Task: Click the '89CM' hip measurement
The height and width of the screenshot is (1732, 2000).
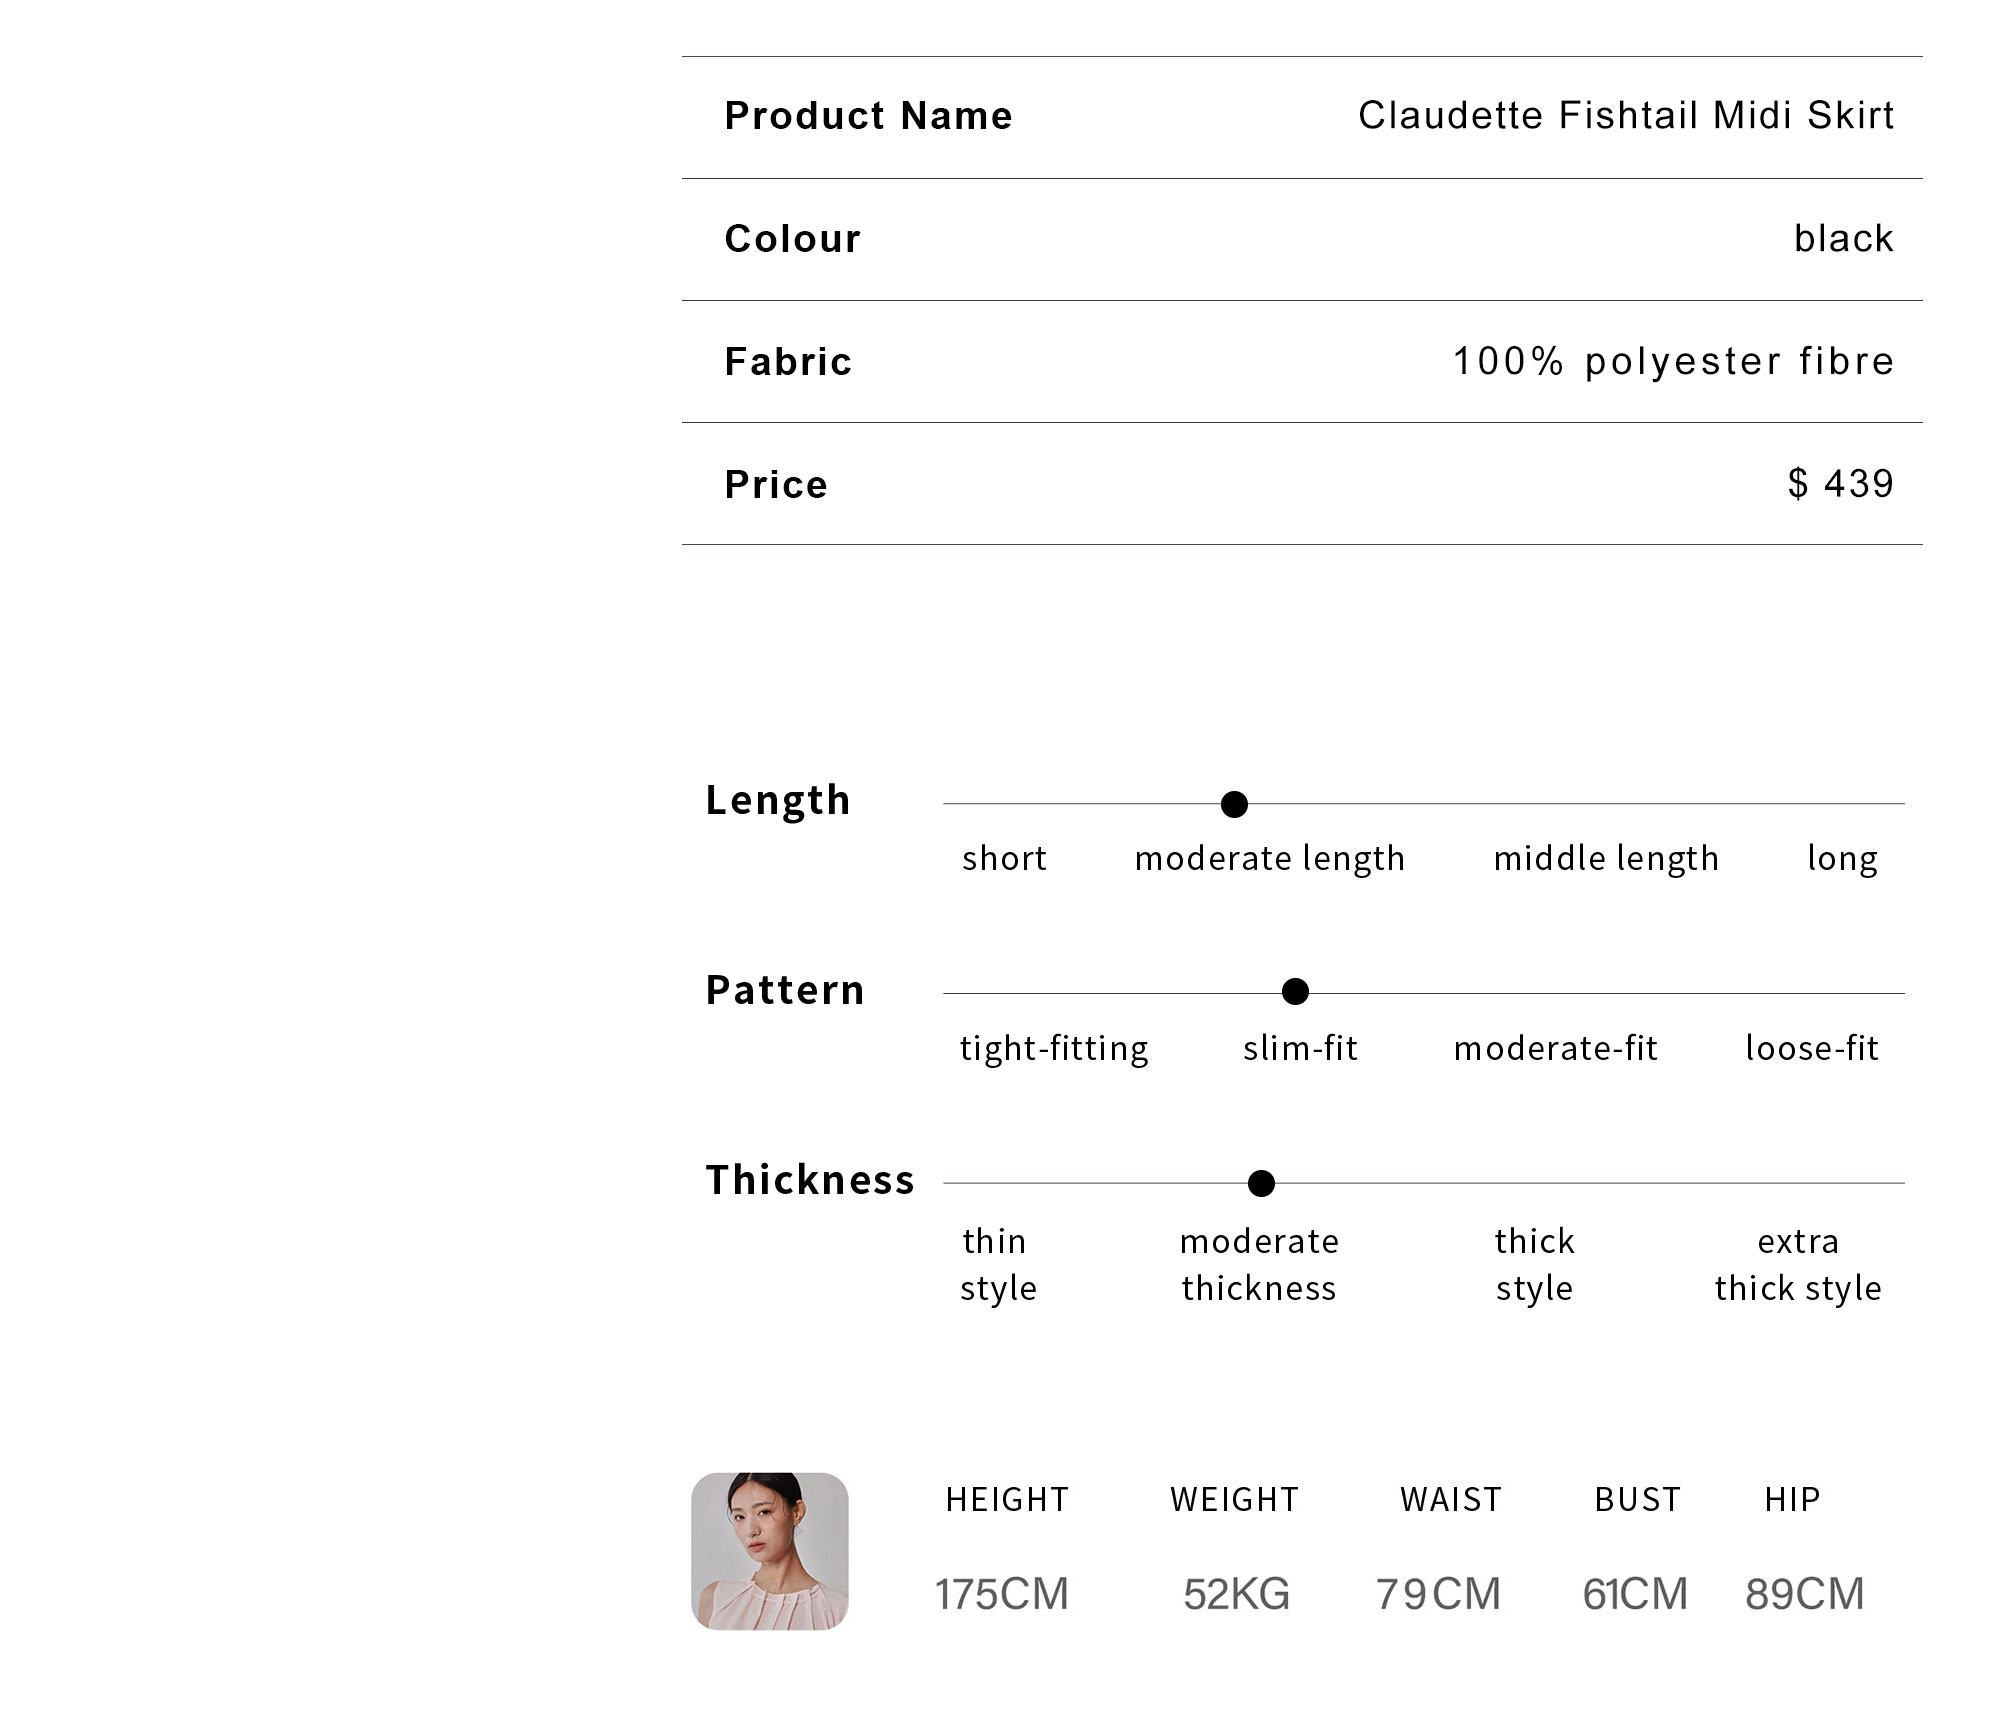Action: coord(1805,1595)
